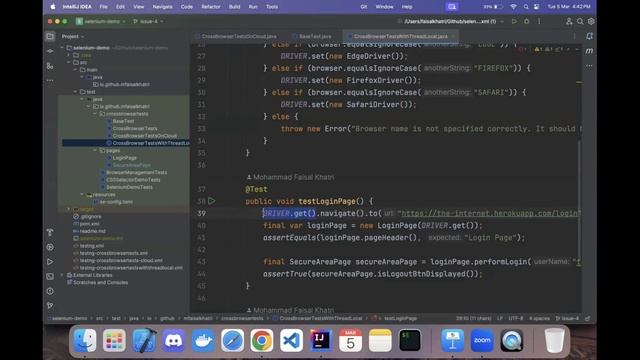Click the inspection warnings widget in editor
The height and width of the screenshot is (360, 640).
tap(549, 49)
